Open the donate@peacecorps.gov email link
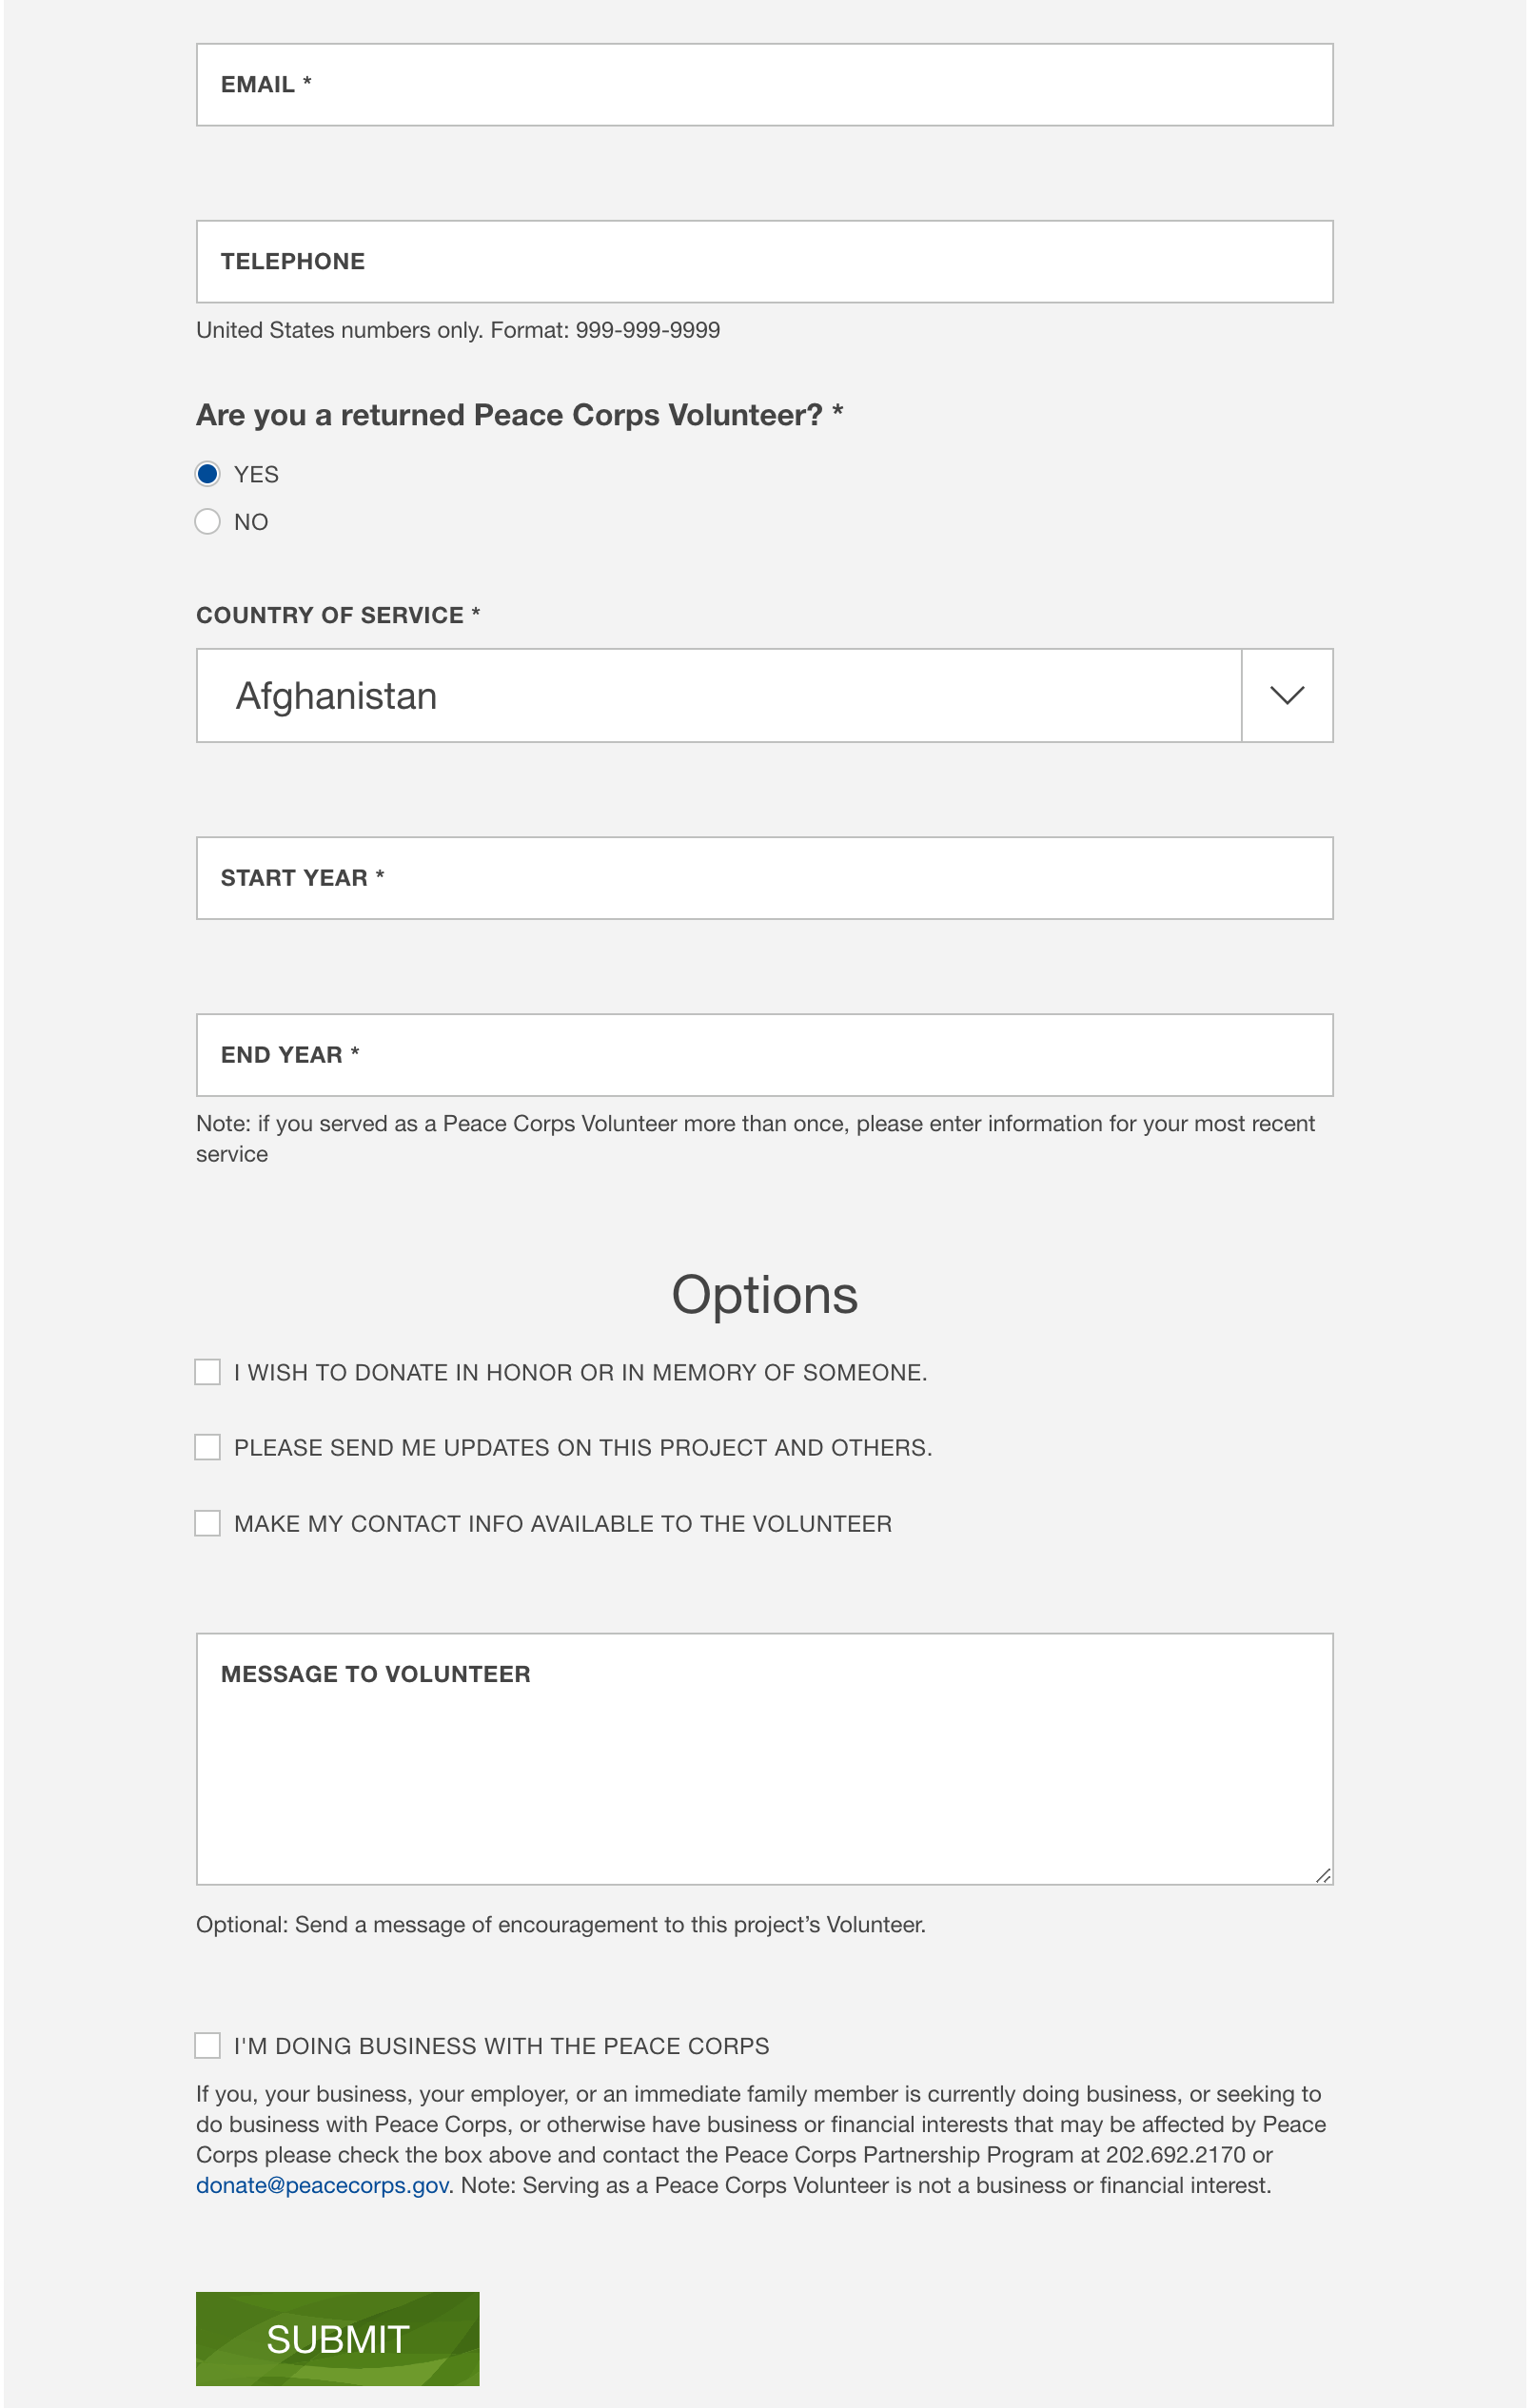This screenshot has width=1534, height=2408. tap(322, 2186)
